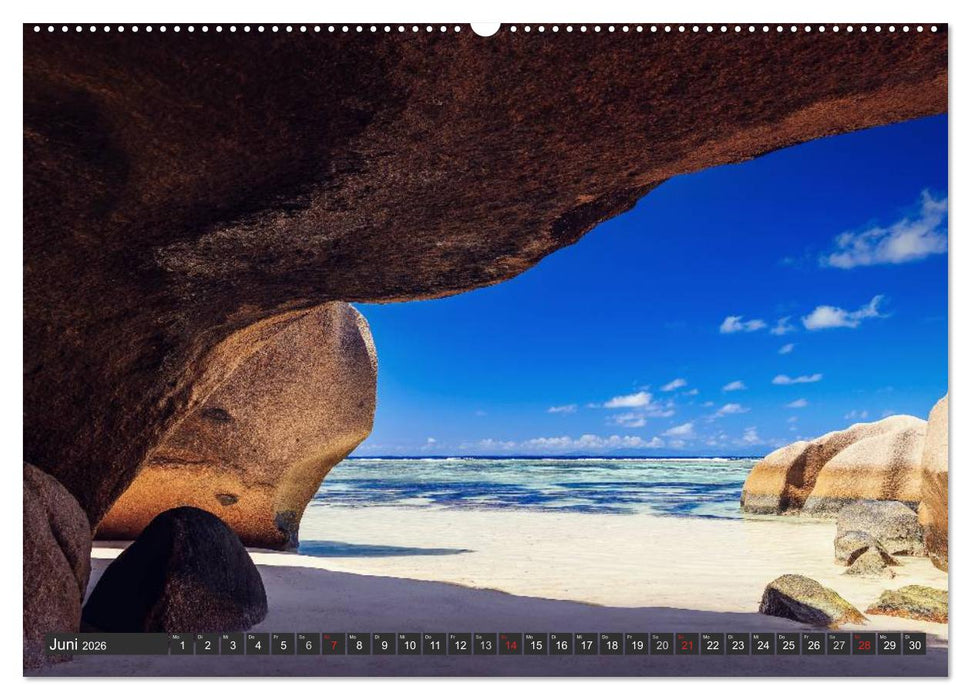The height and width of the screenshot is (700, 971).
Task: Click the red Sunday 7 cell
Action: coord(334,646)
